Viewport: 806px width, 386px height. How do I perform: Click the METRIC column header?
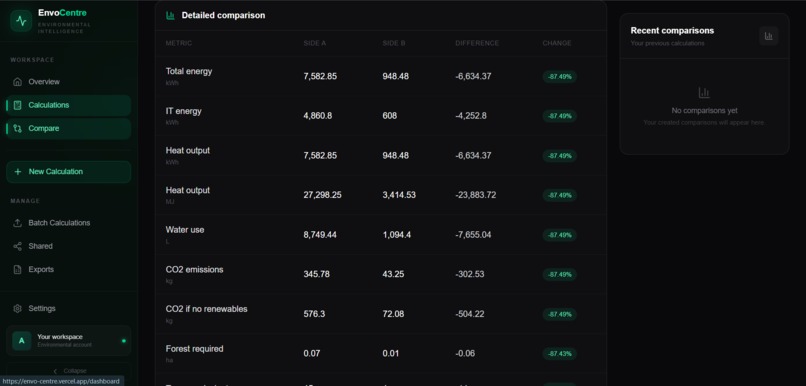[178, 43]
